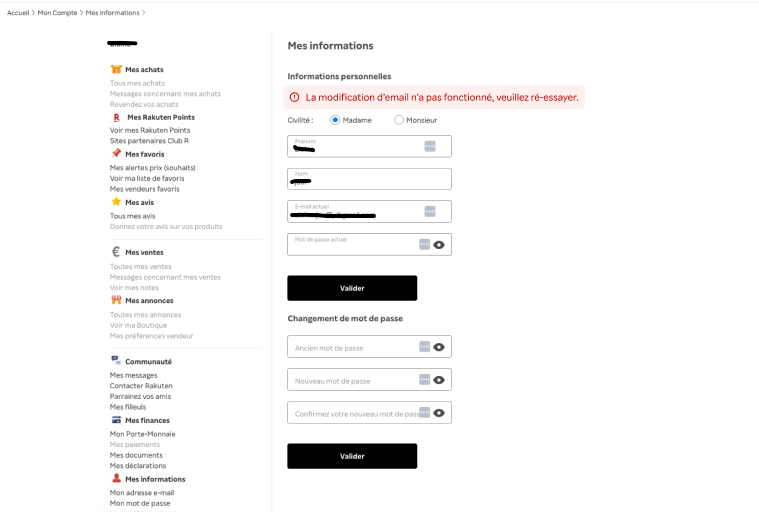This screenshot has width=759, height=512.
Task: Click the Rakuten Points R icon
Action: [x=116, y=117]
